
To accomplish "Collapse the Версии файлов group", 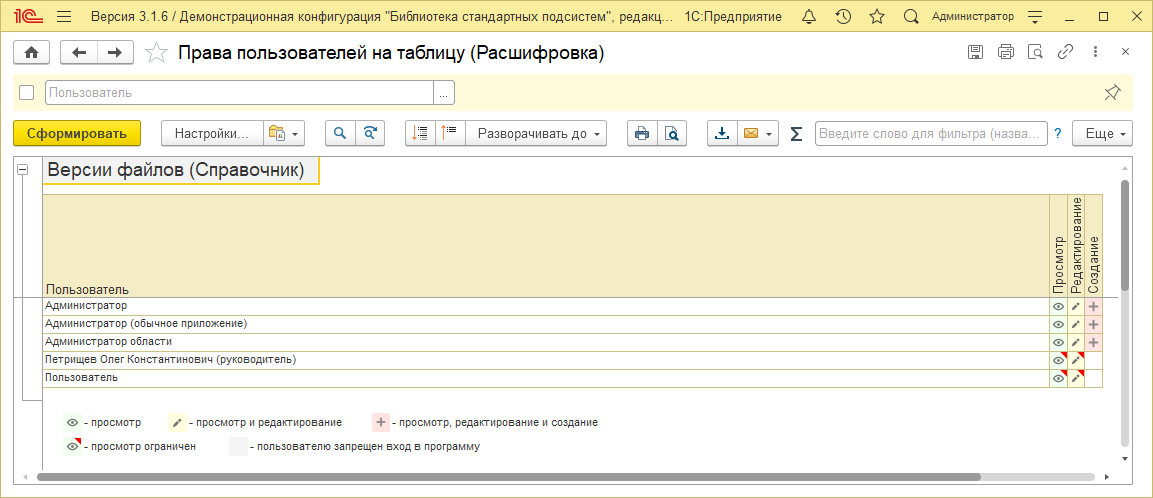I will (22, 169).
